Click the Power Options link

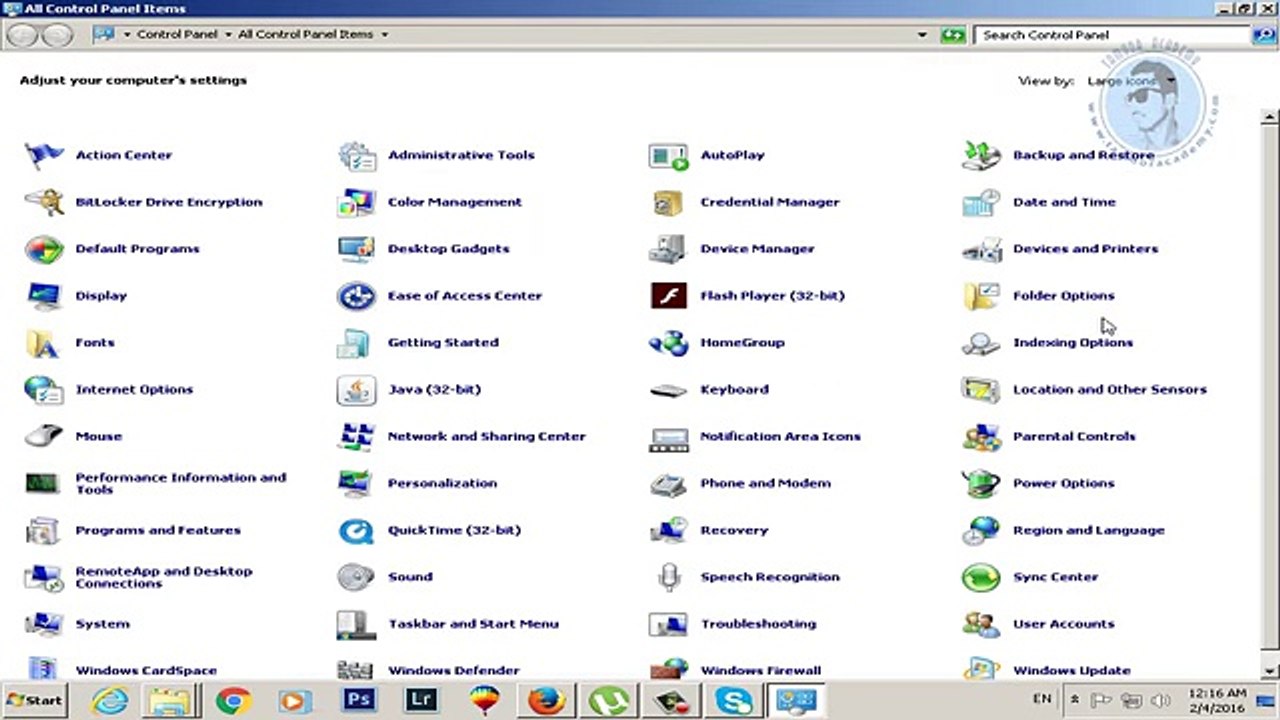click(x=1063, y=483)
